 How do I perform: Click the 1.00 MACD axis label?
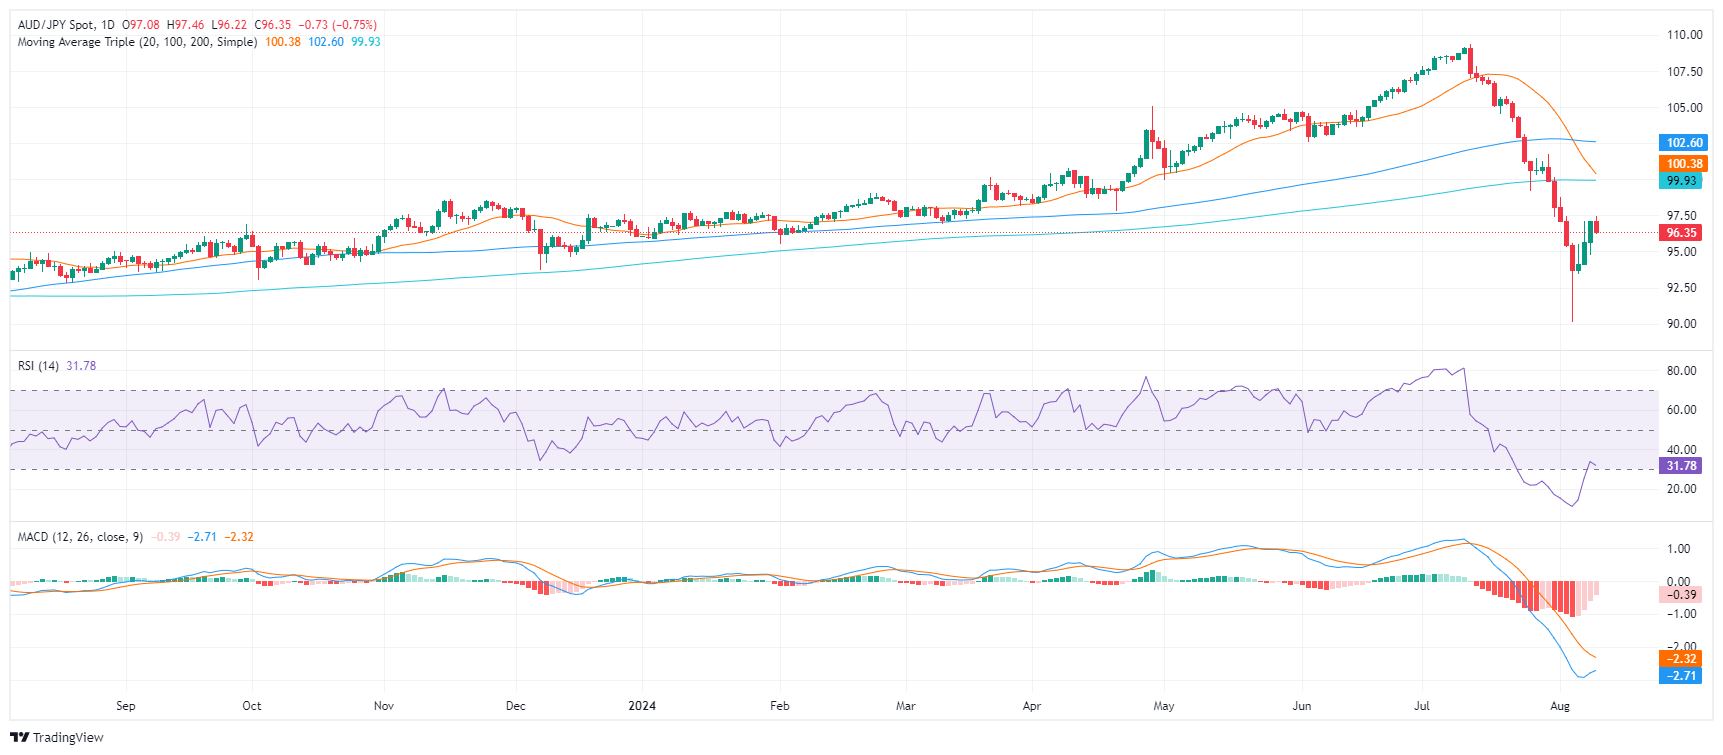1678,549
